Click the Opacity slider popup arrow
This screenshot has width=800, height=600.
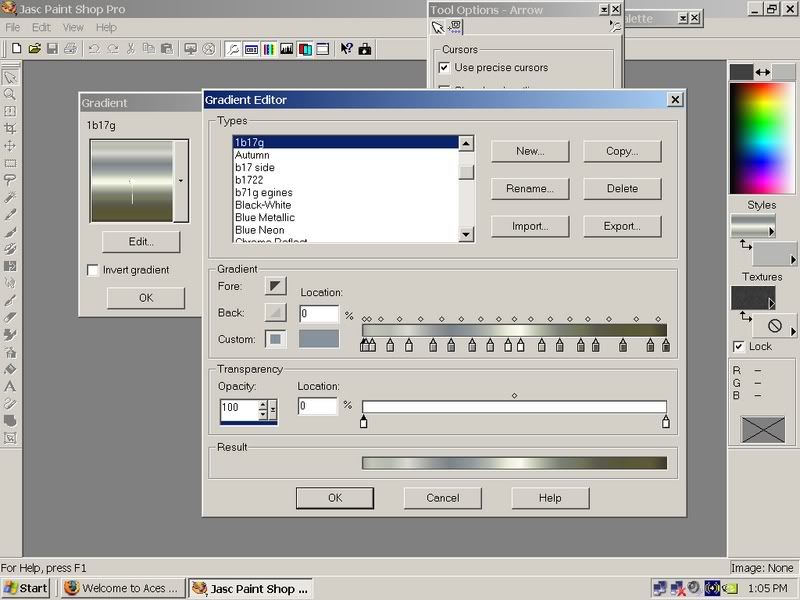[273, 410]
